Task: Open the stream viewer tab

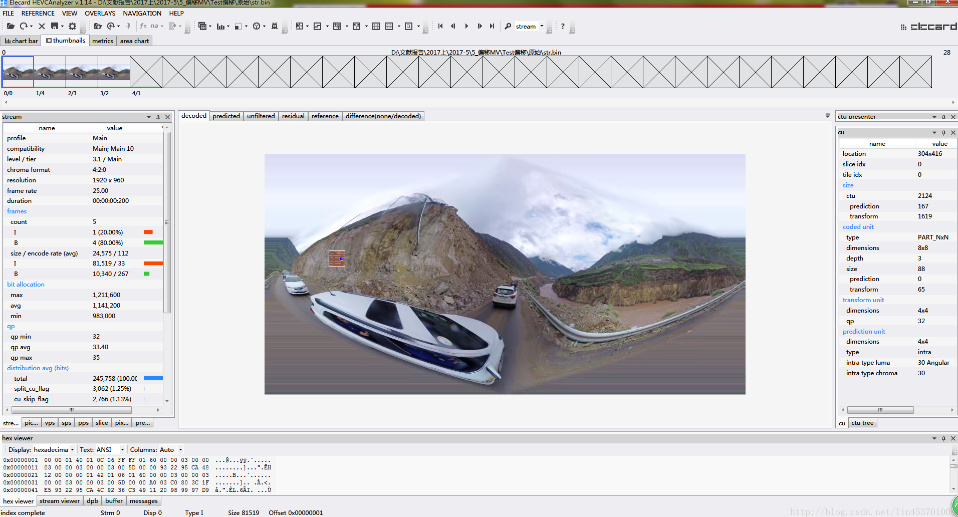Action: point(59,501)
